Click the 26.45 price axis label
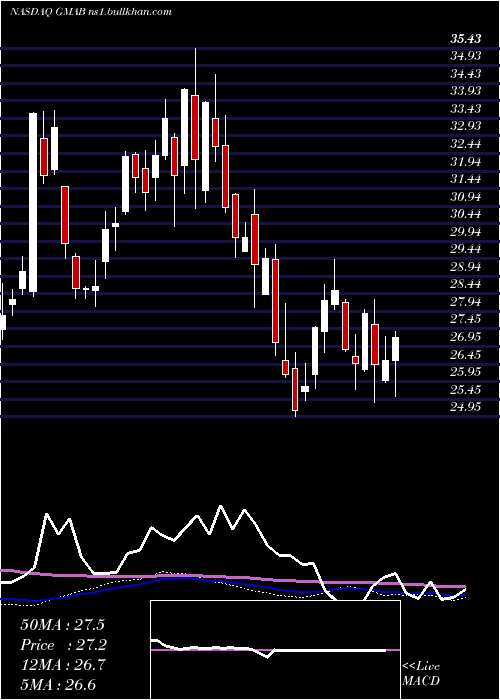Image resolution: width=500 pixels, height=700 pixels. tap(466, 355)
